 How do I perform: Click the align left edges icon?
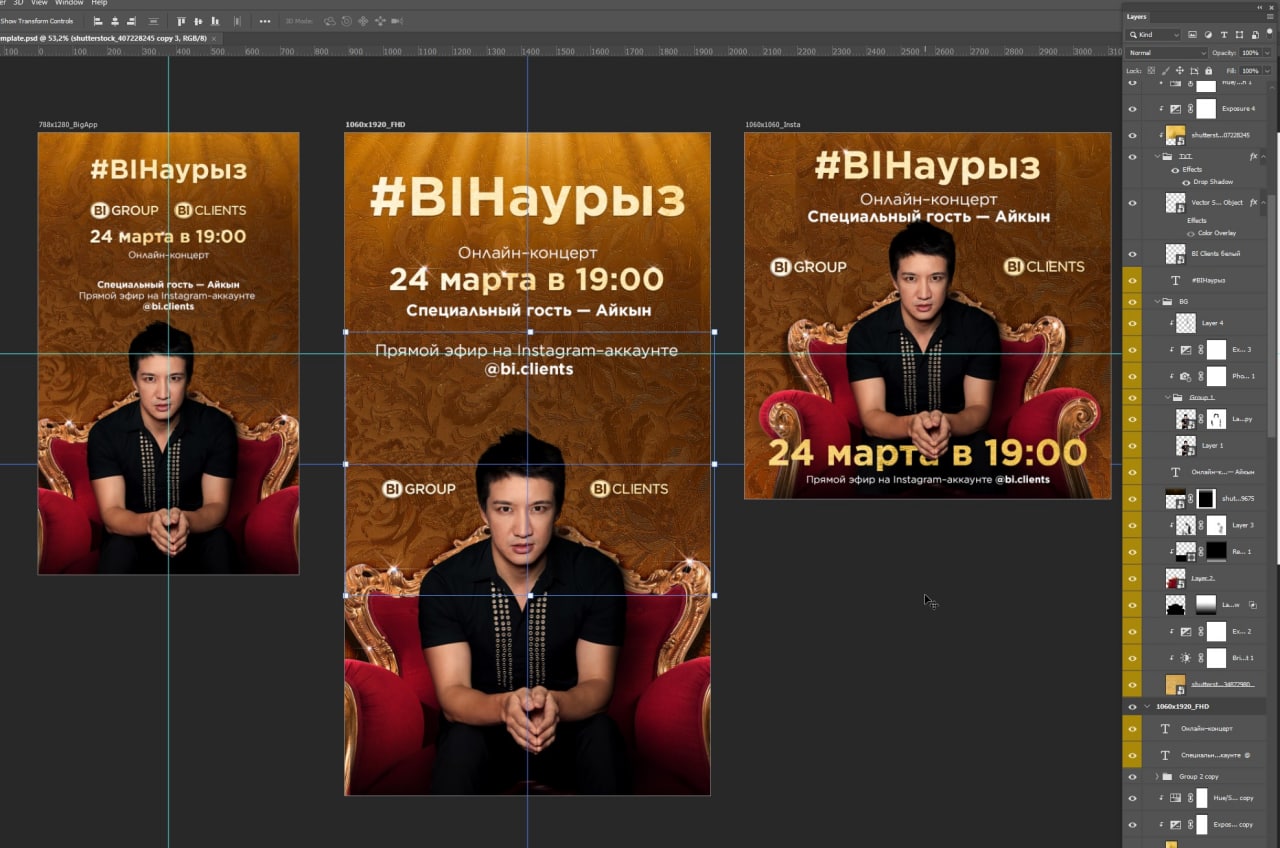click(x=98, y=21)
